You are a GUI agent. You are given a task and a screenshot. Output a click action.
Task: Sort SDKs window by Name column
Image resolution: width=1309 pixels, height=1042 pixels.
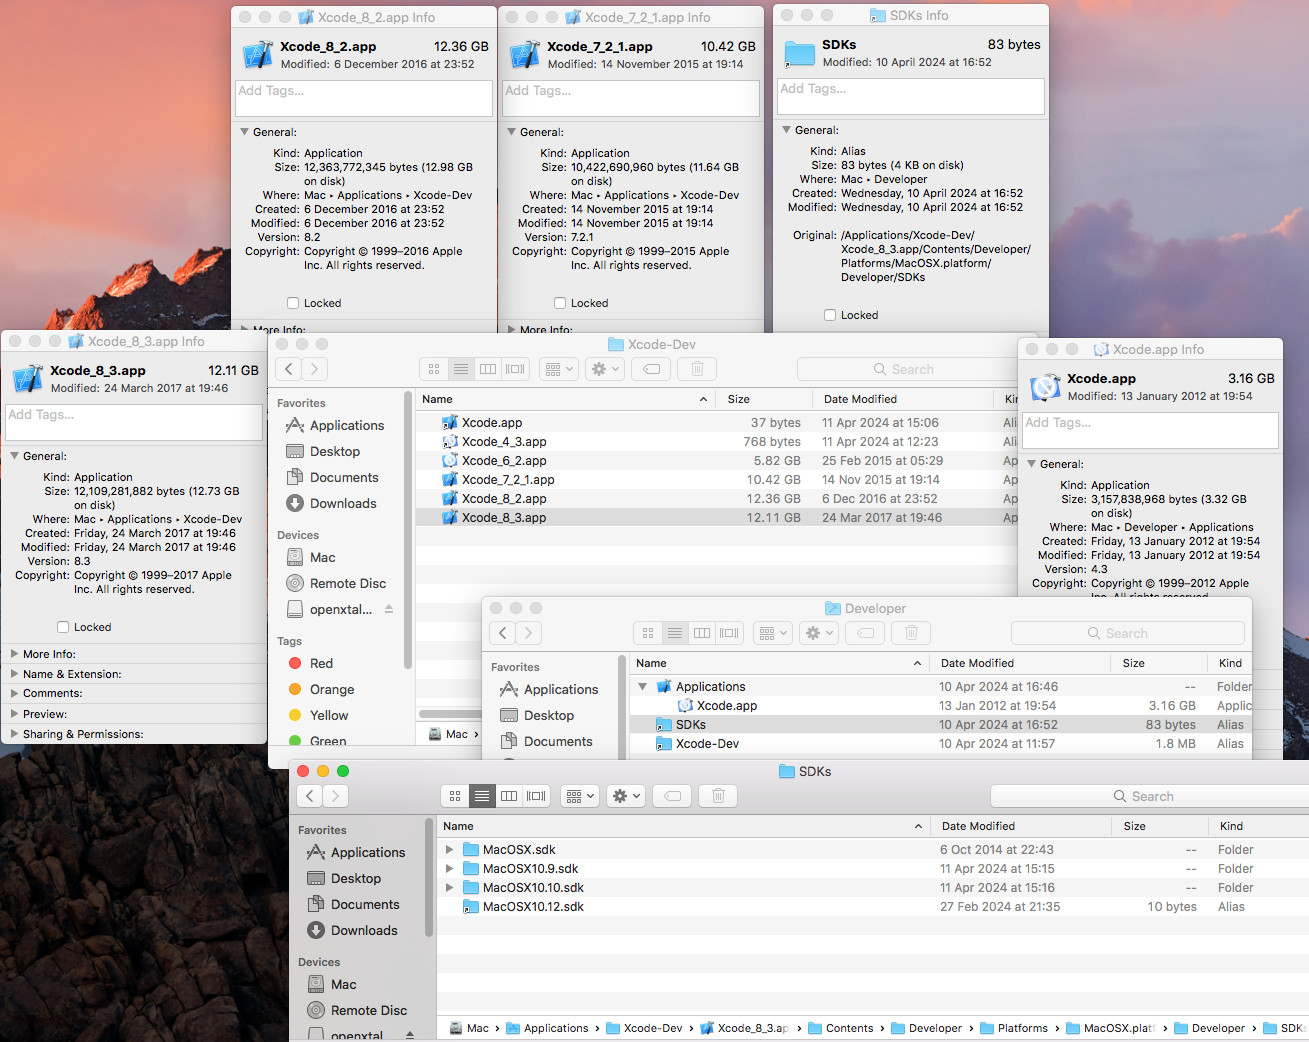(684, 826)
